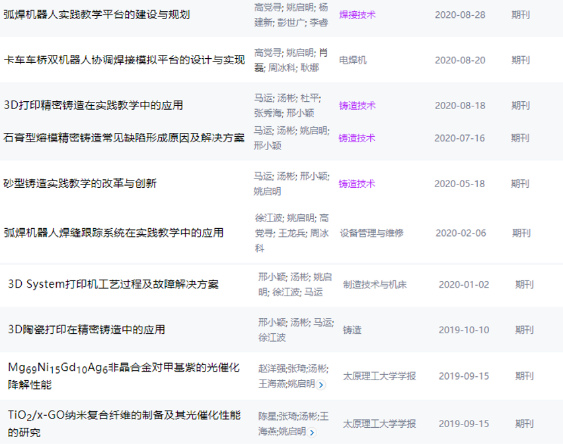
Task: Open journal link 电焊机
Action: (353, 60)
